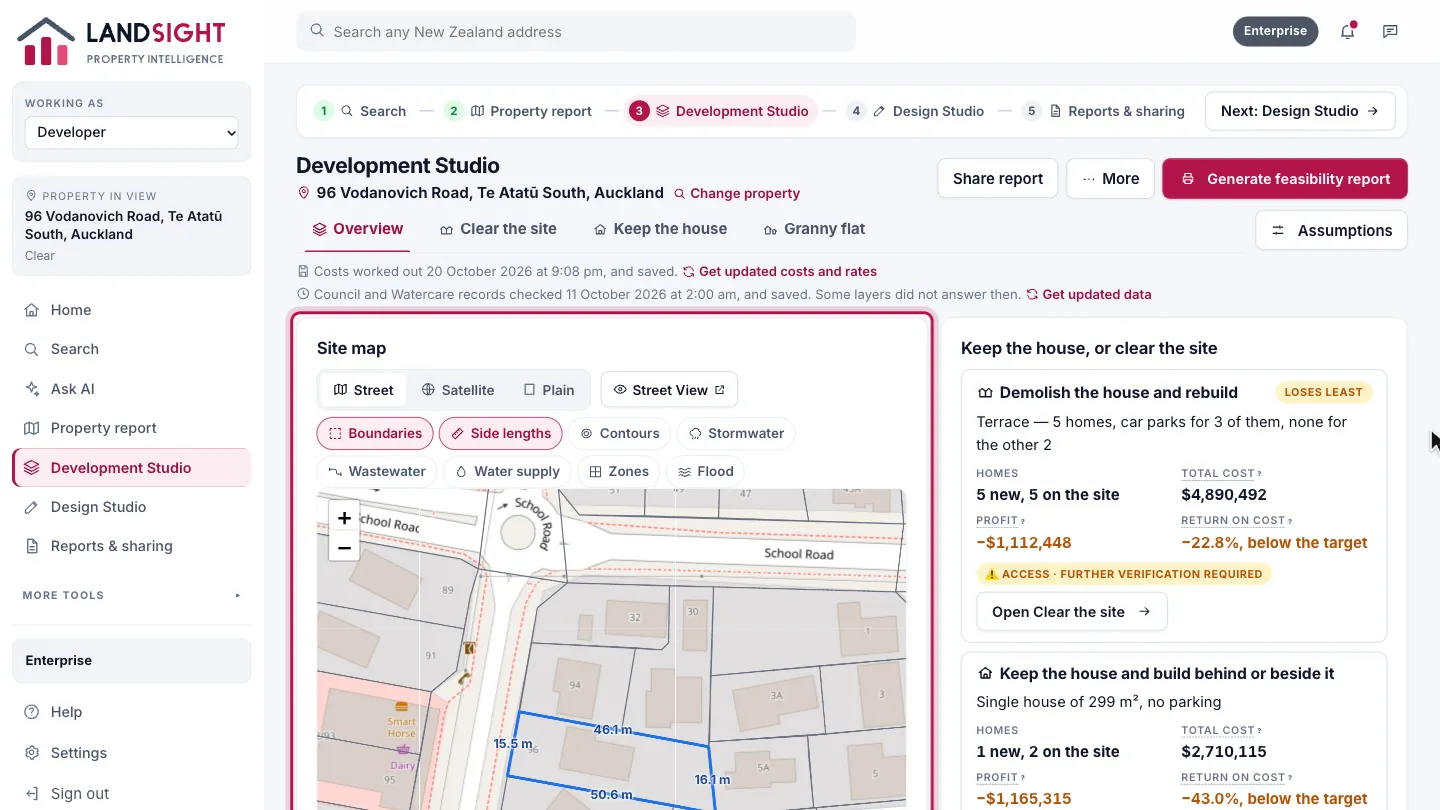The image size is (1440, 810).
Task: Click the New Zealand address search field
Action: [x=576, y=32]
